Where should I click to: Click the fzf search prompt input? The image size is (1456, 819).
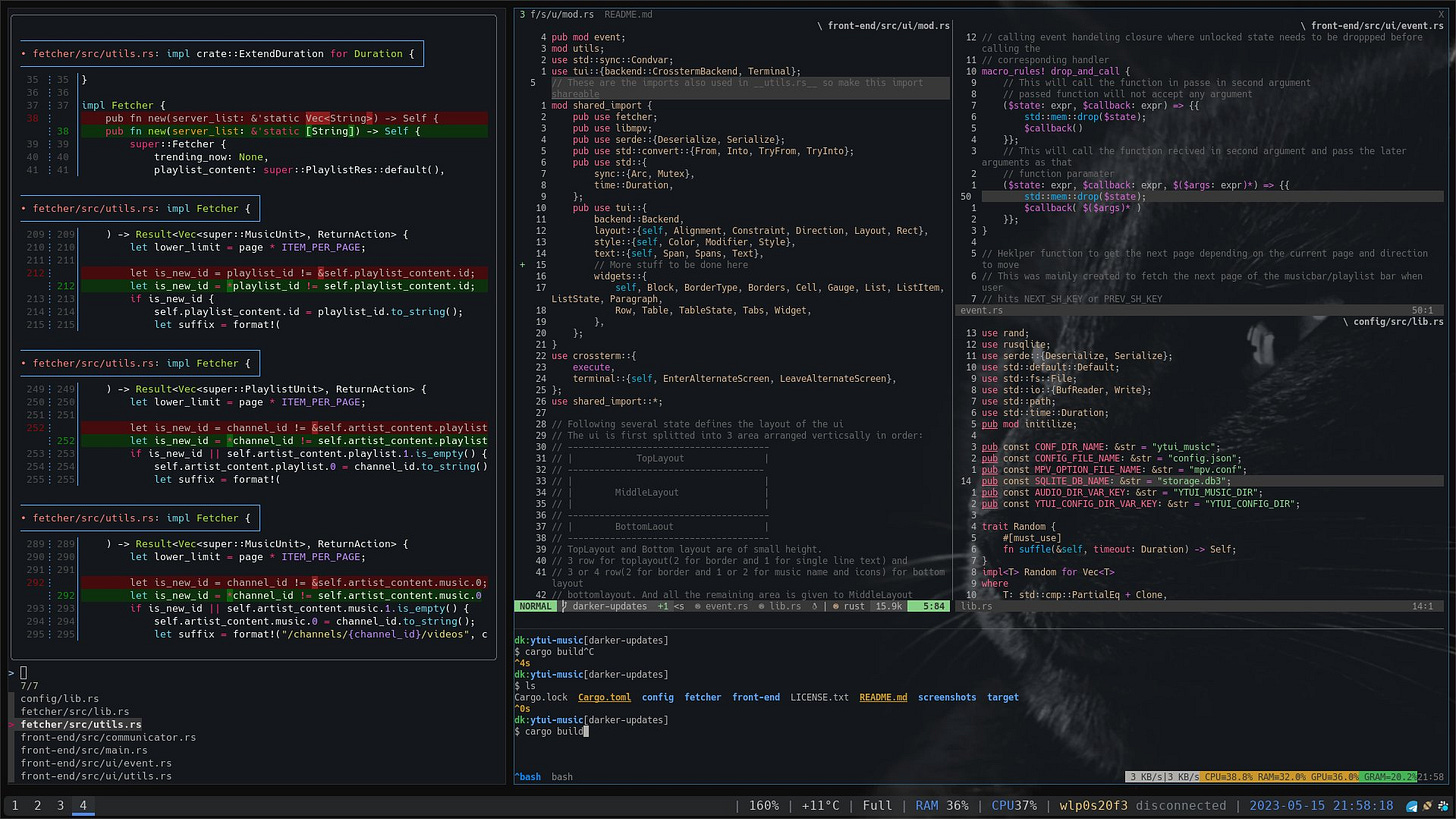[24, 673]
